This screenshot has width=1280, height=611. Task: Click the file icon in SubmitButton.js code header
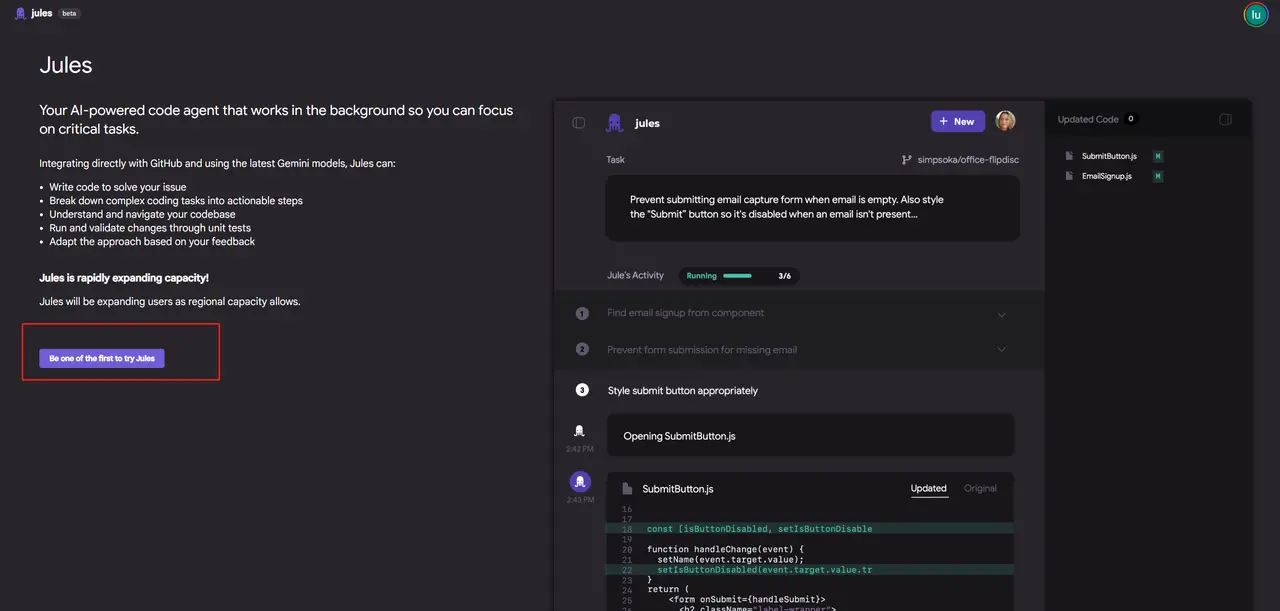pos(627,489)
